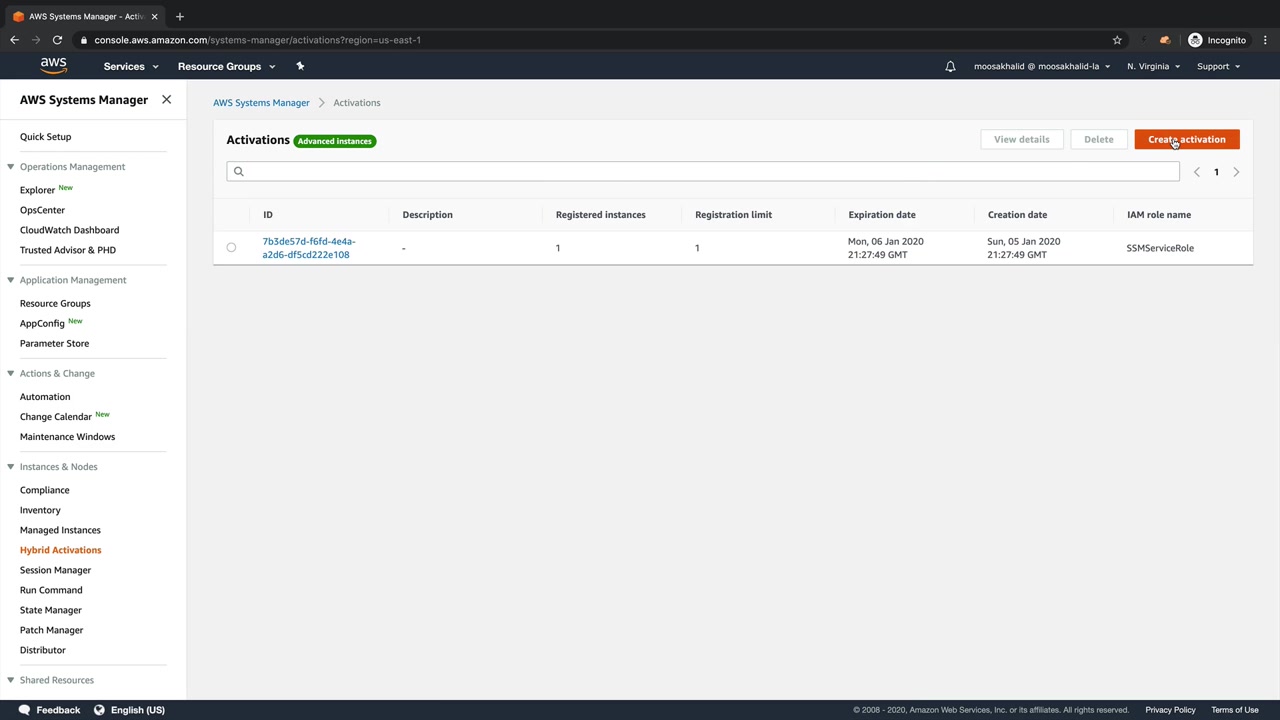The height and width of the screenshot is (720, 1280).
Task: Open the Resource Groups dropdown in the top bar
Action: tap(226, 66)
